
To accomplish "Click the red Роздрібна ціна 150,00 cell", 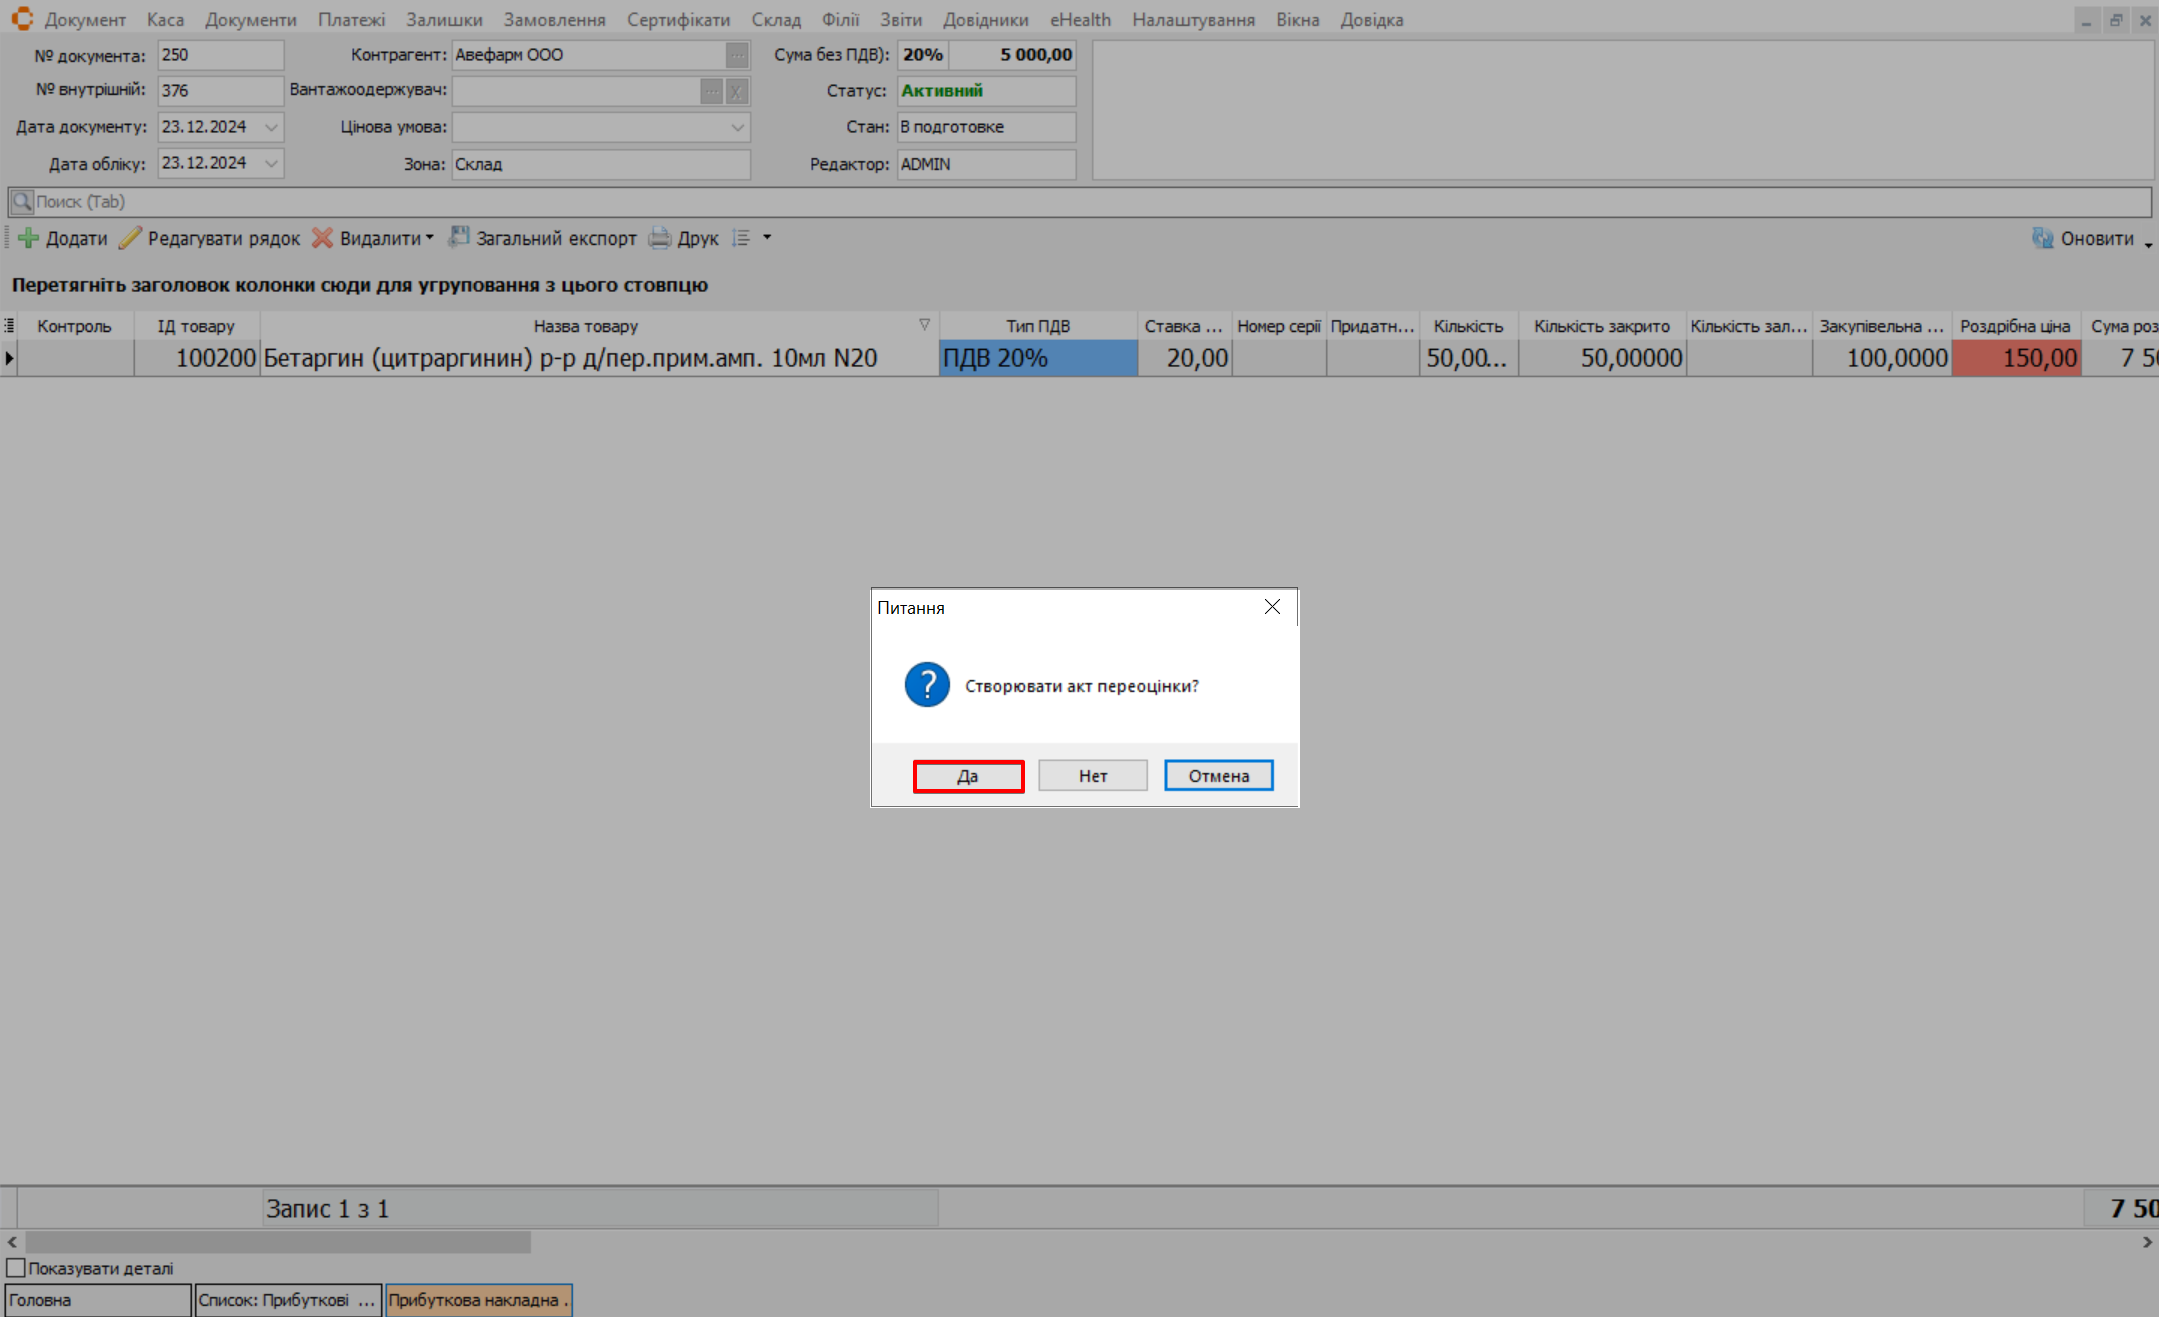I will pos(2015,358).
